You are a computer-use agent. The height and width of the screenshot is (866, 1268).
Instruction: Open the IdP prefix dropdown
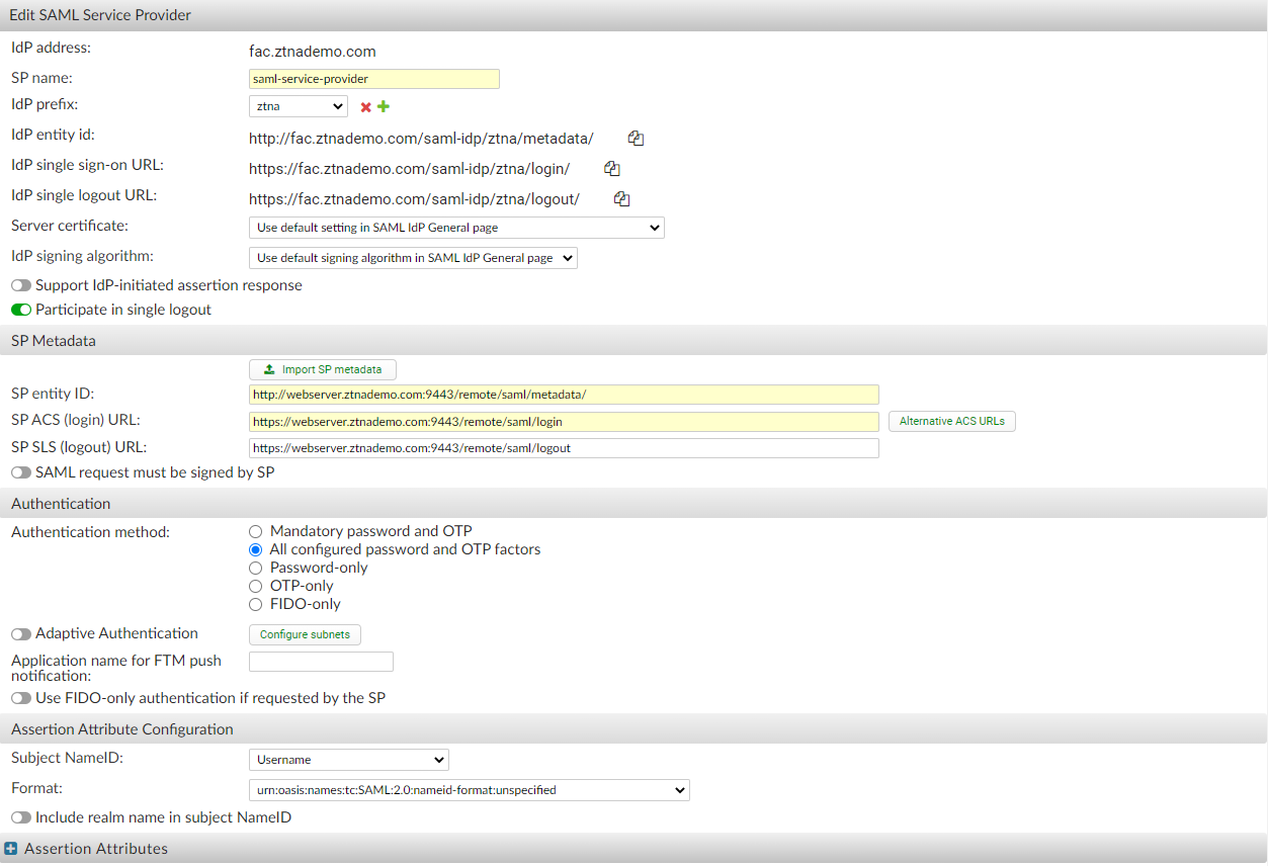[x=298, y=106]
